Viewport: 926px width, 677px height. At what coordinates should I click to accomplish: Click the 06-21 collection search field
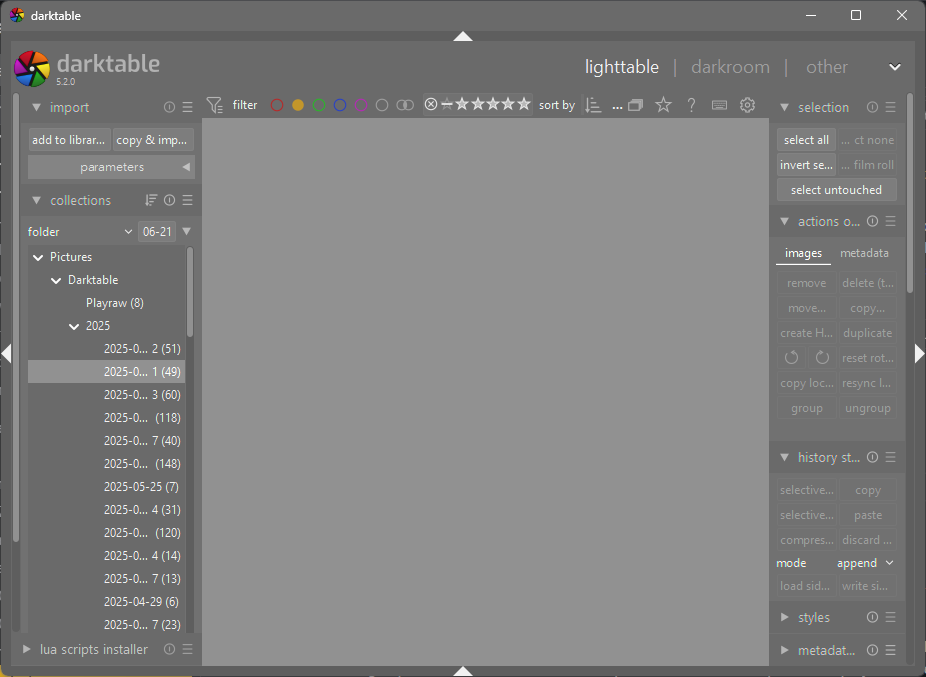coord(157,232)
